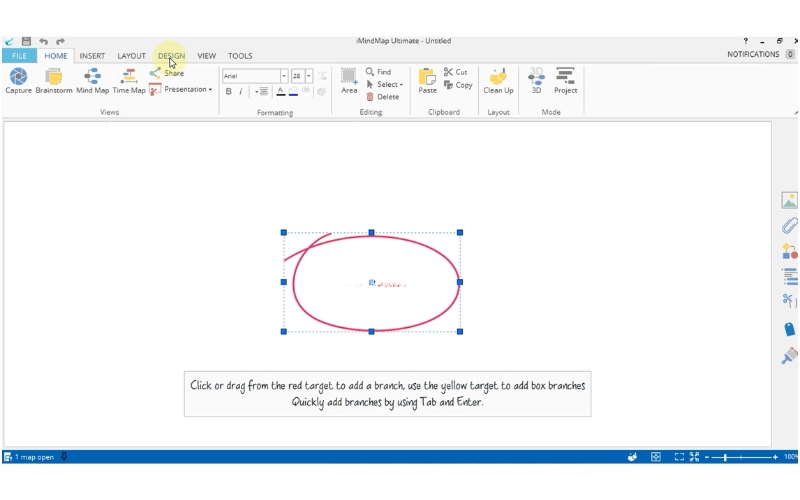Redo the last undone action
The image size is (800, 500).
(x=60, y=41)
